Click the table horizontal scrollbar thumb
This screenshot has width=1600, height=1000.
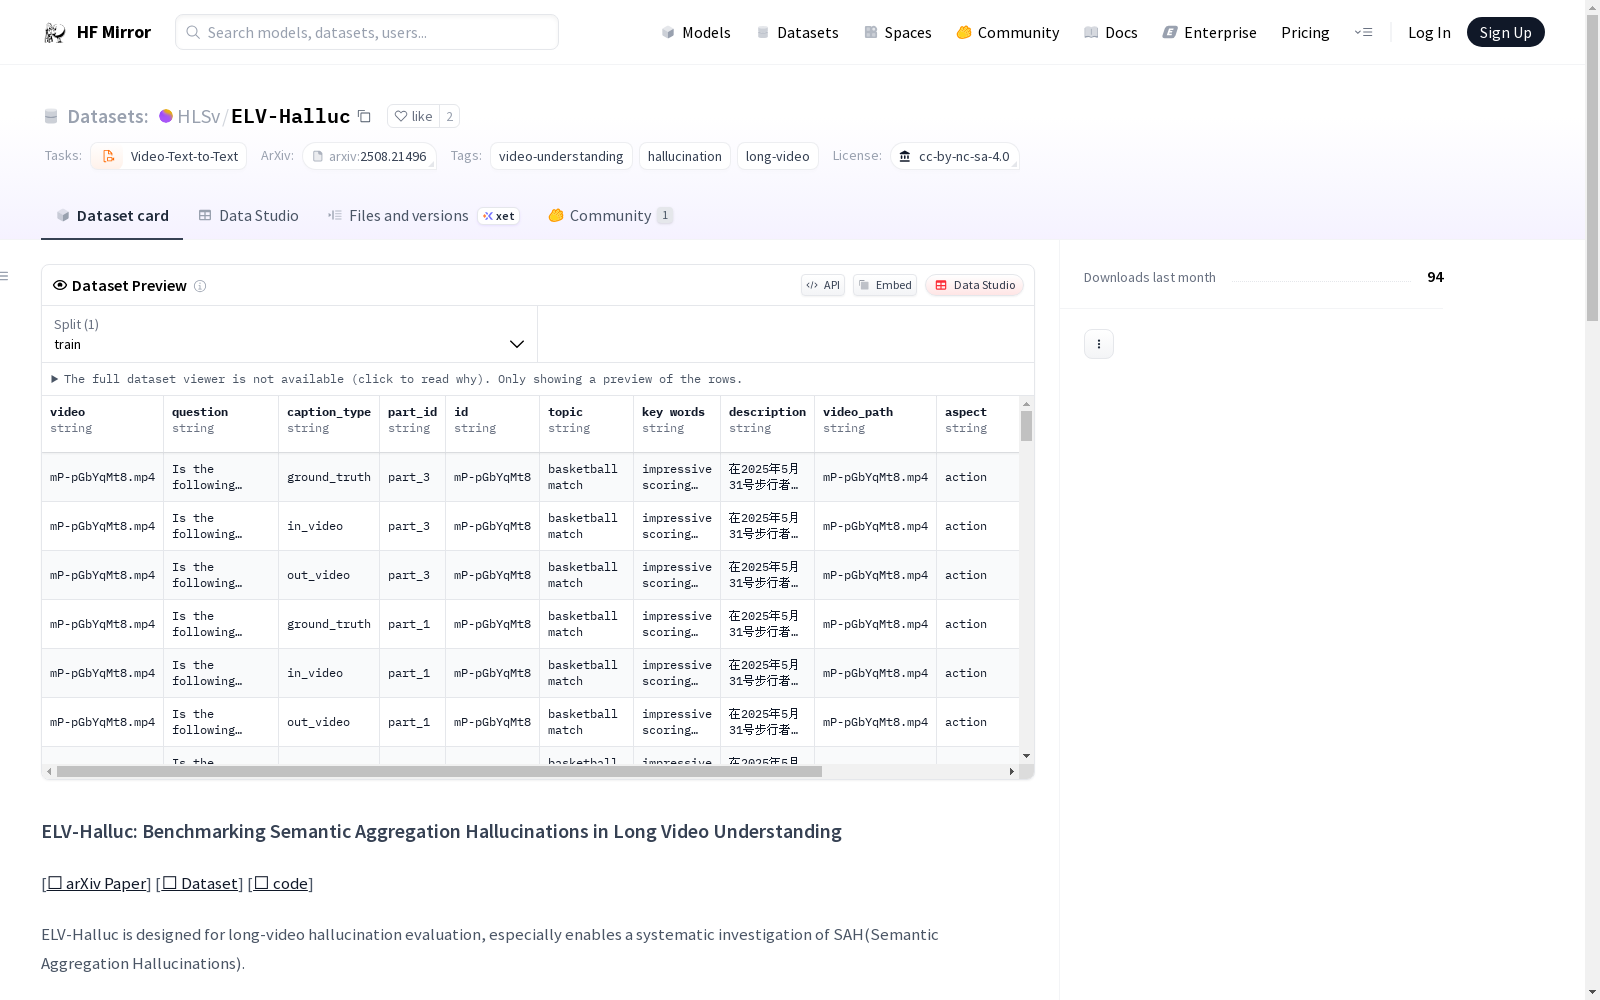pos(439,772)
